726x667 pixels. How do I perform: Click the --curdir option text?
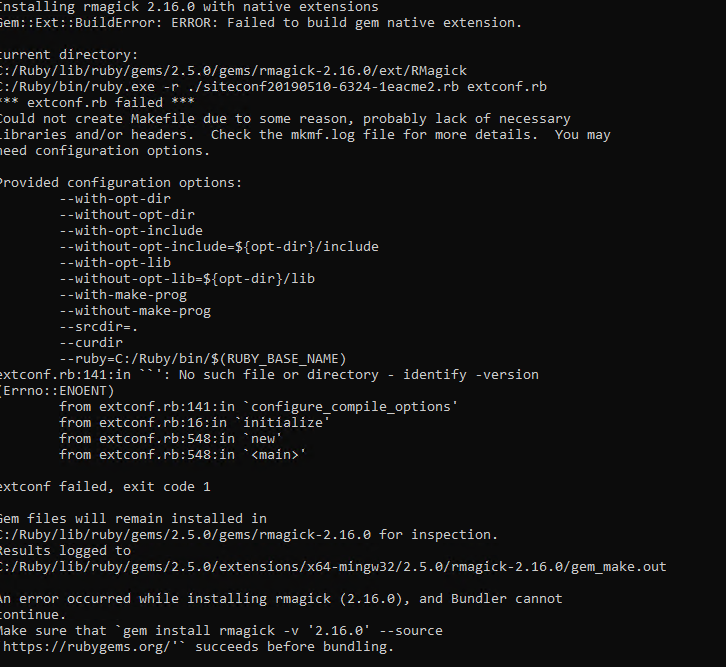click(x=91, y=343)
